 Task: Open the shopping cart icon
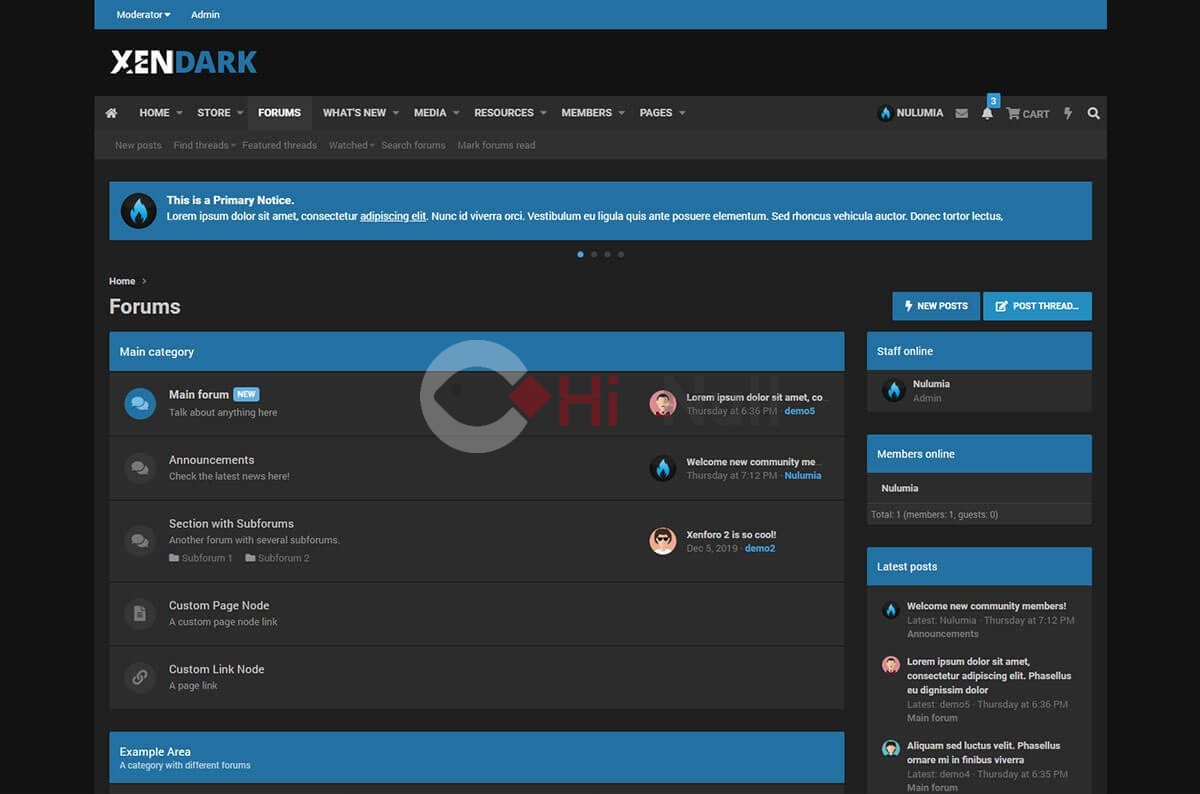point(1013,113)
